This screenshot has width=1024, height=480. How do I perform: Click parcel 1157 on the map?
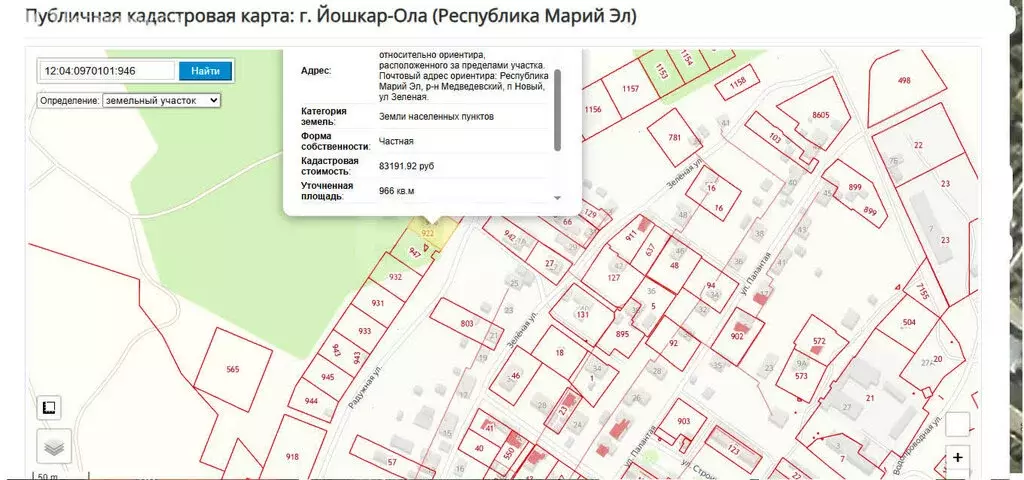point(630,89)
